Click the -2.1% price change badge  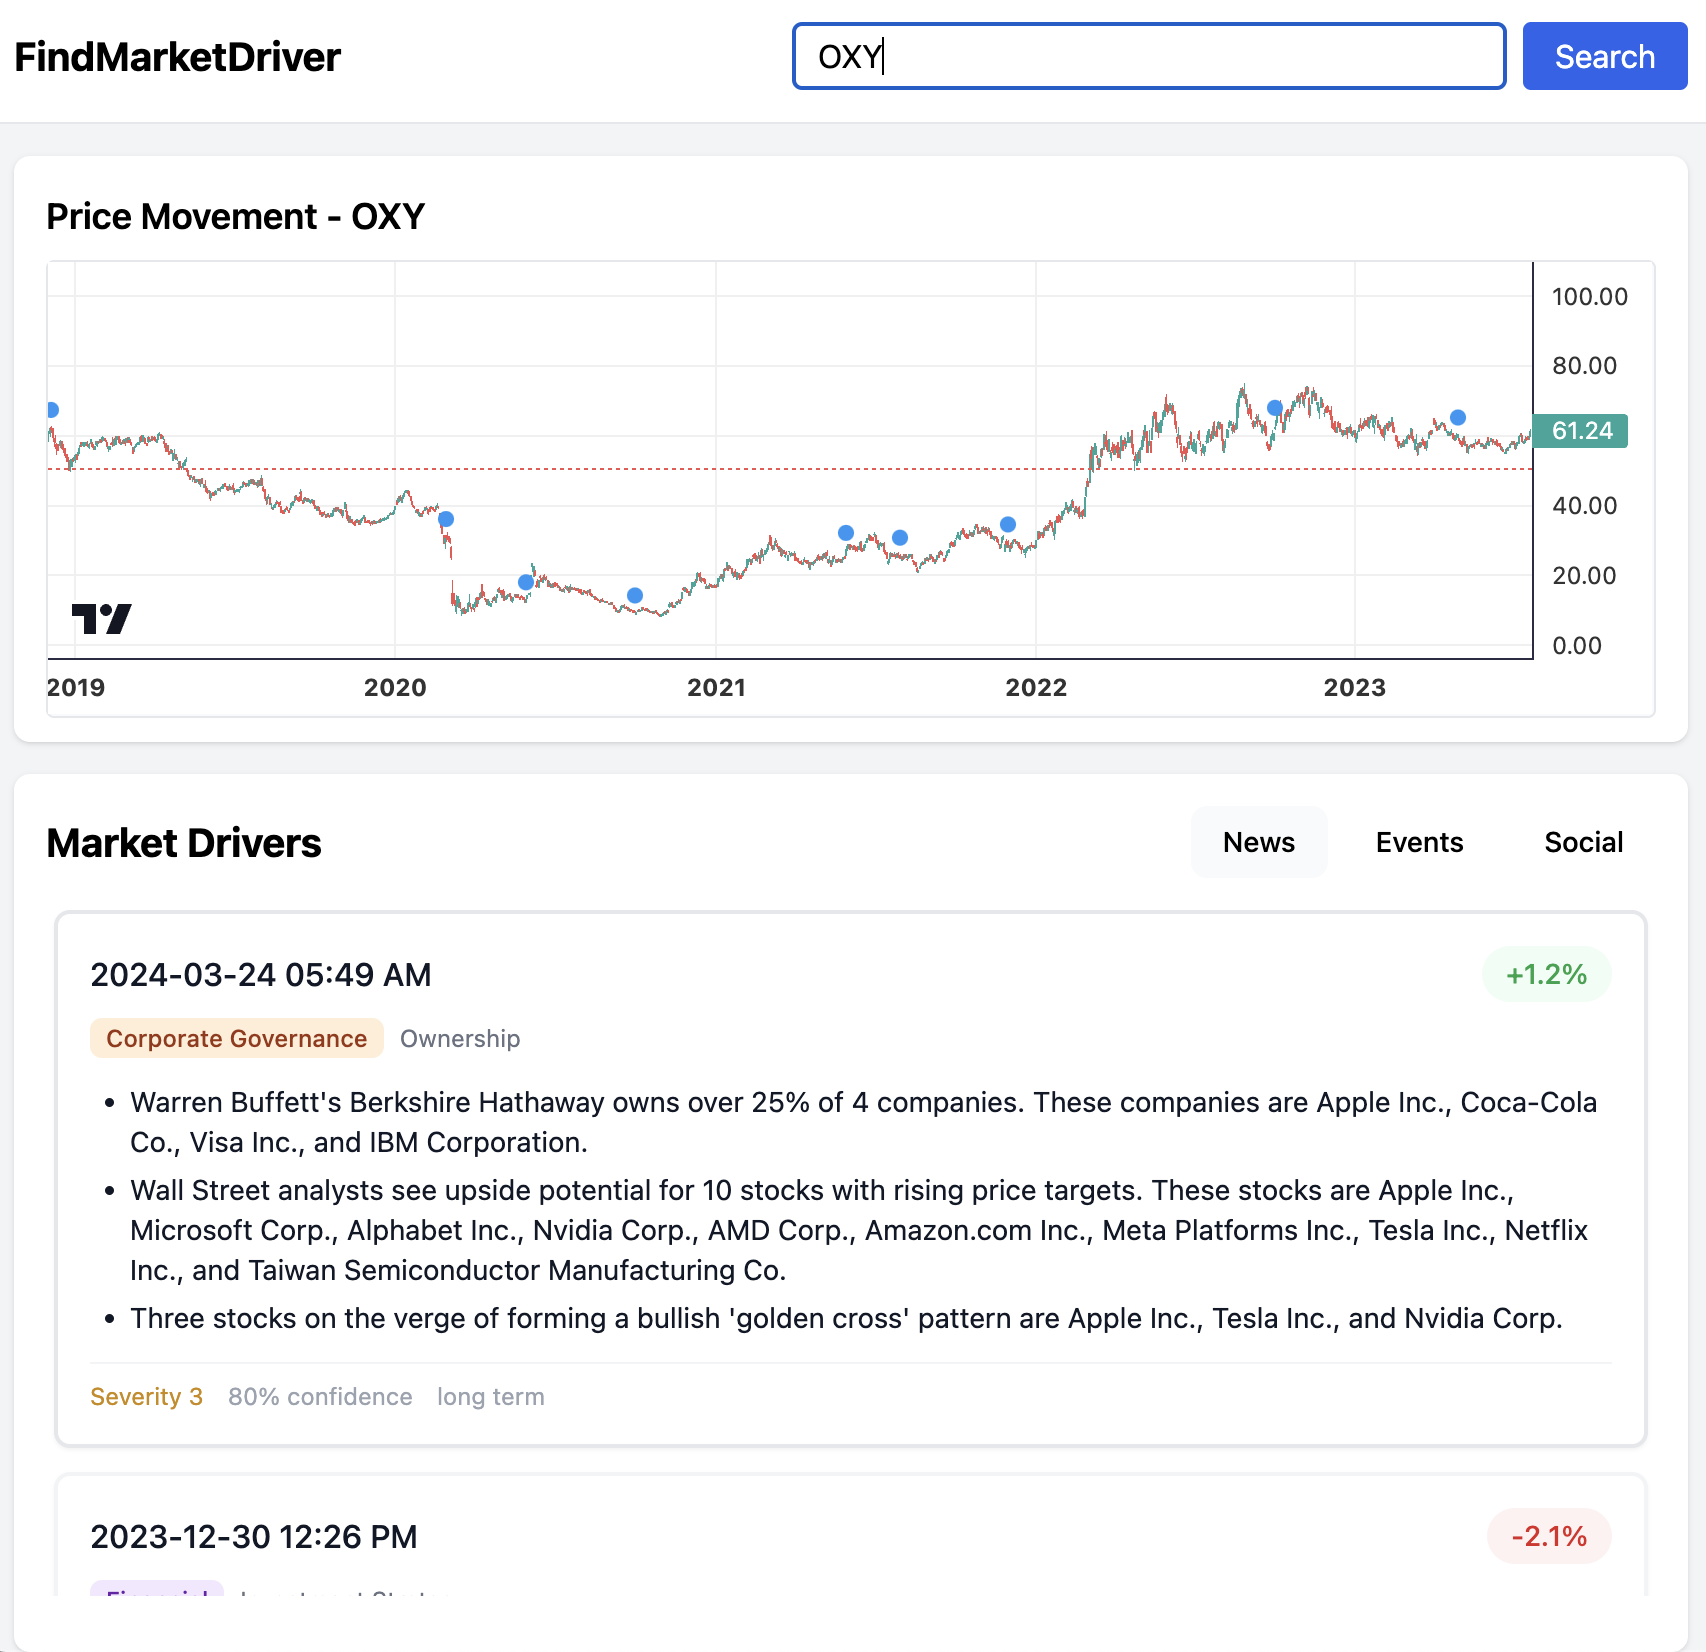(x=1548, y=1536)
